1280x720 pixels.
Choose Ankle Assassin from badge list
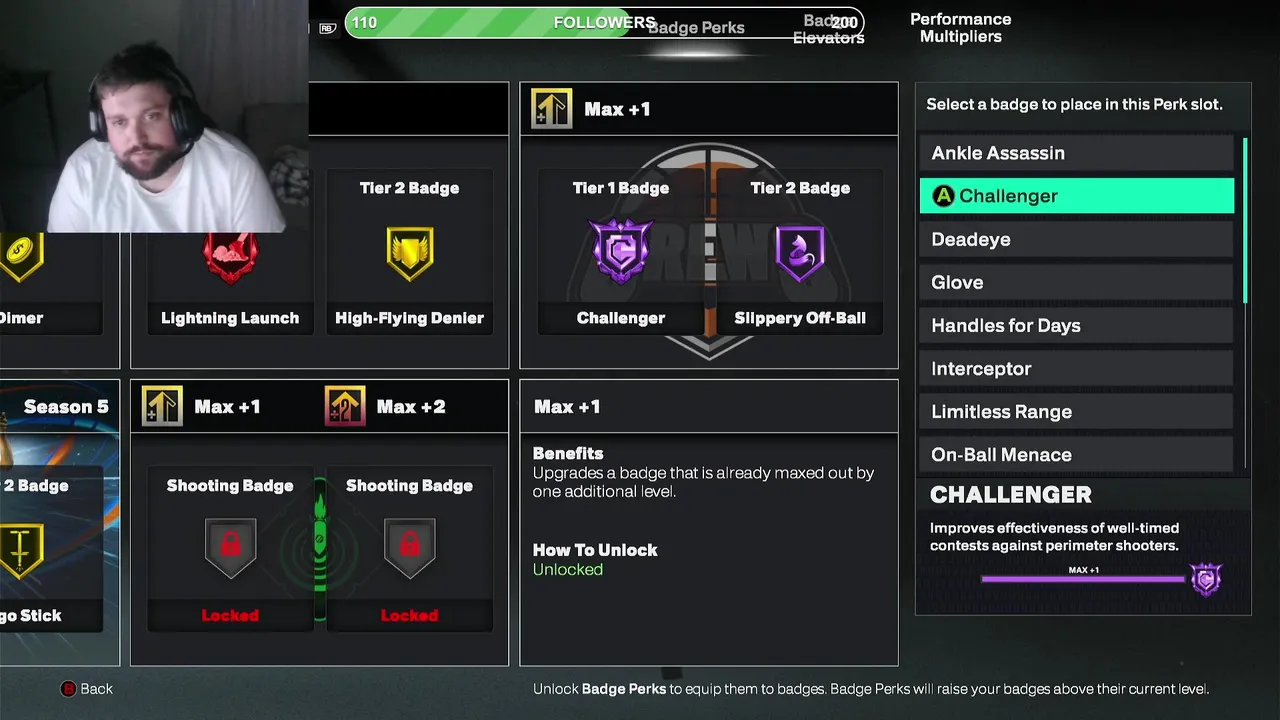[x=1076, y=153]
